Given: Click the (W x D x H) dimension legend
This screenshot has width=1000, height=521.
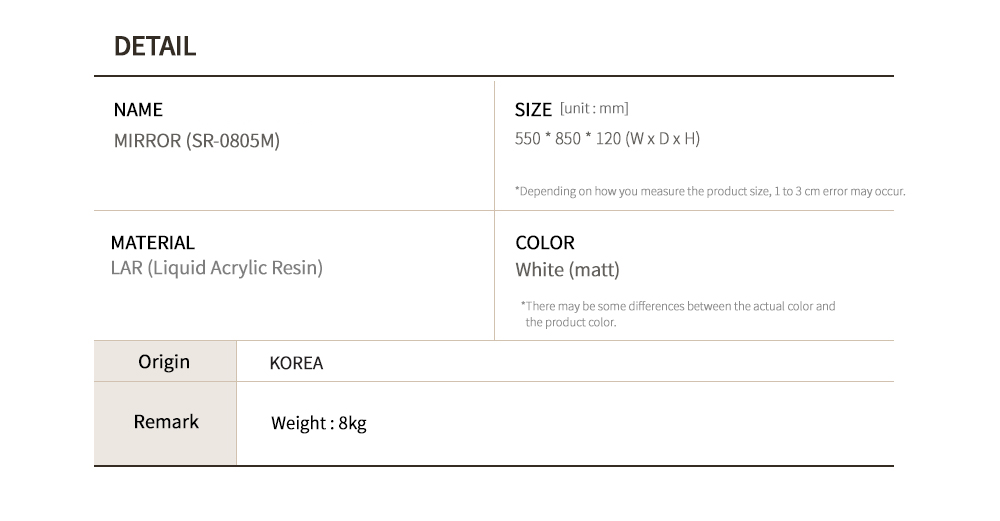Looking at the screenshot, I should click(663, 138).
